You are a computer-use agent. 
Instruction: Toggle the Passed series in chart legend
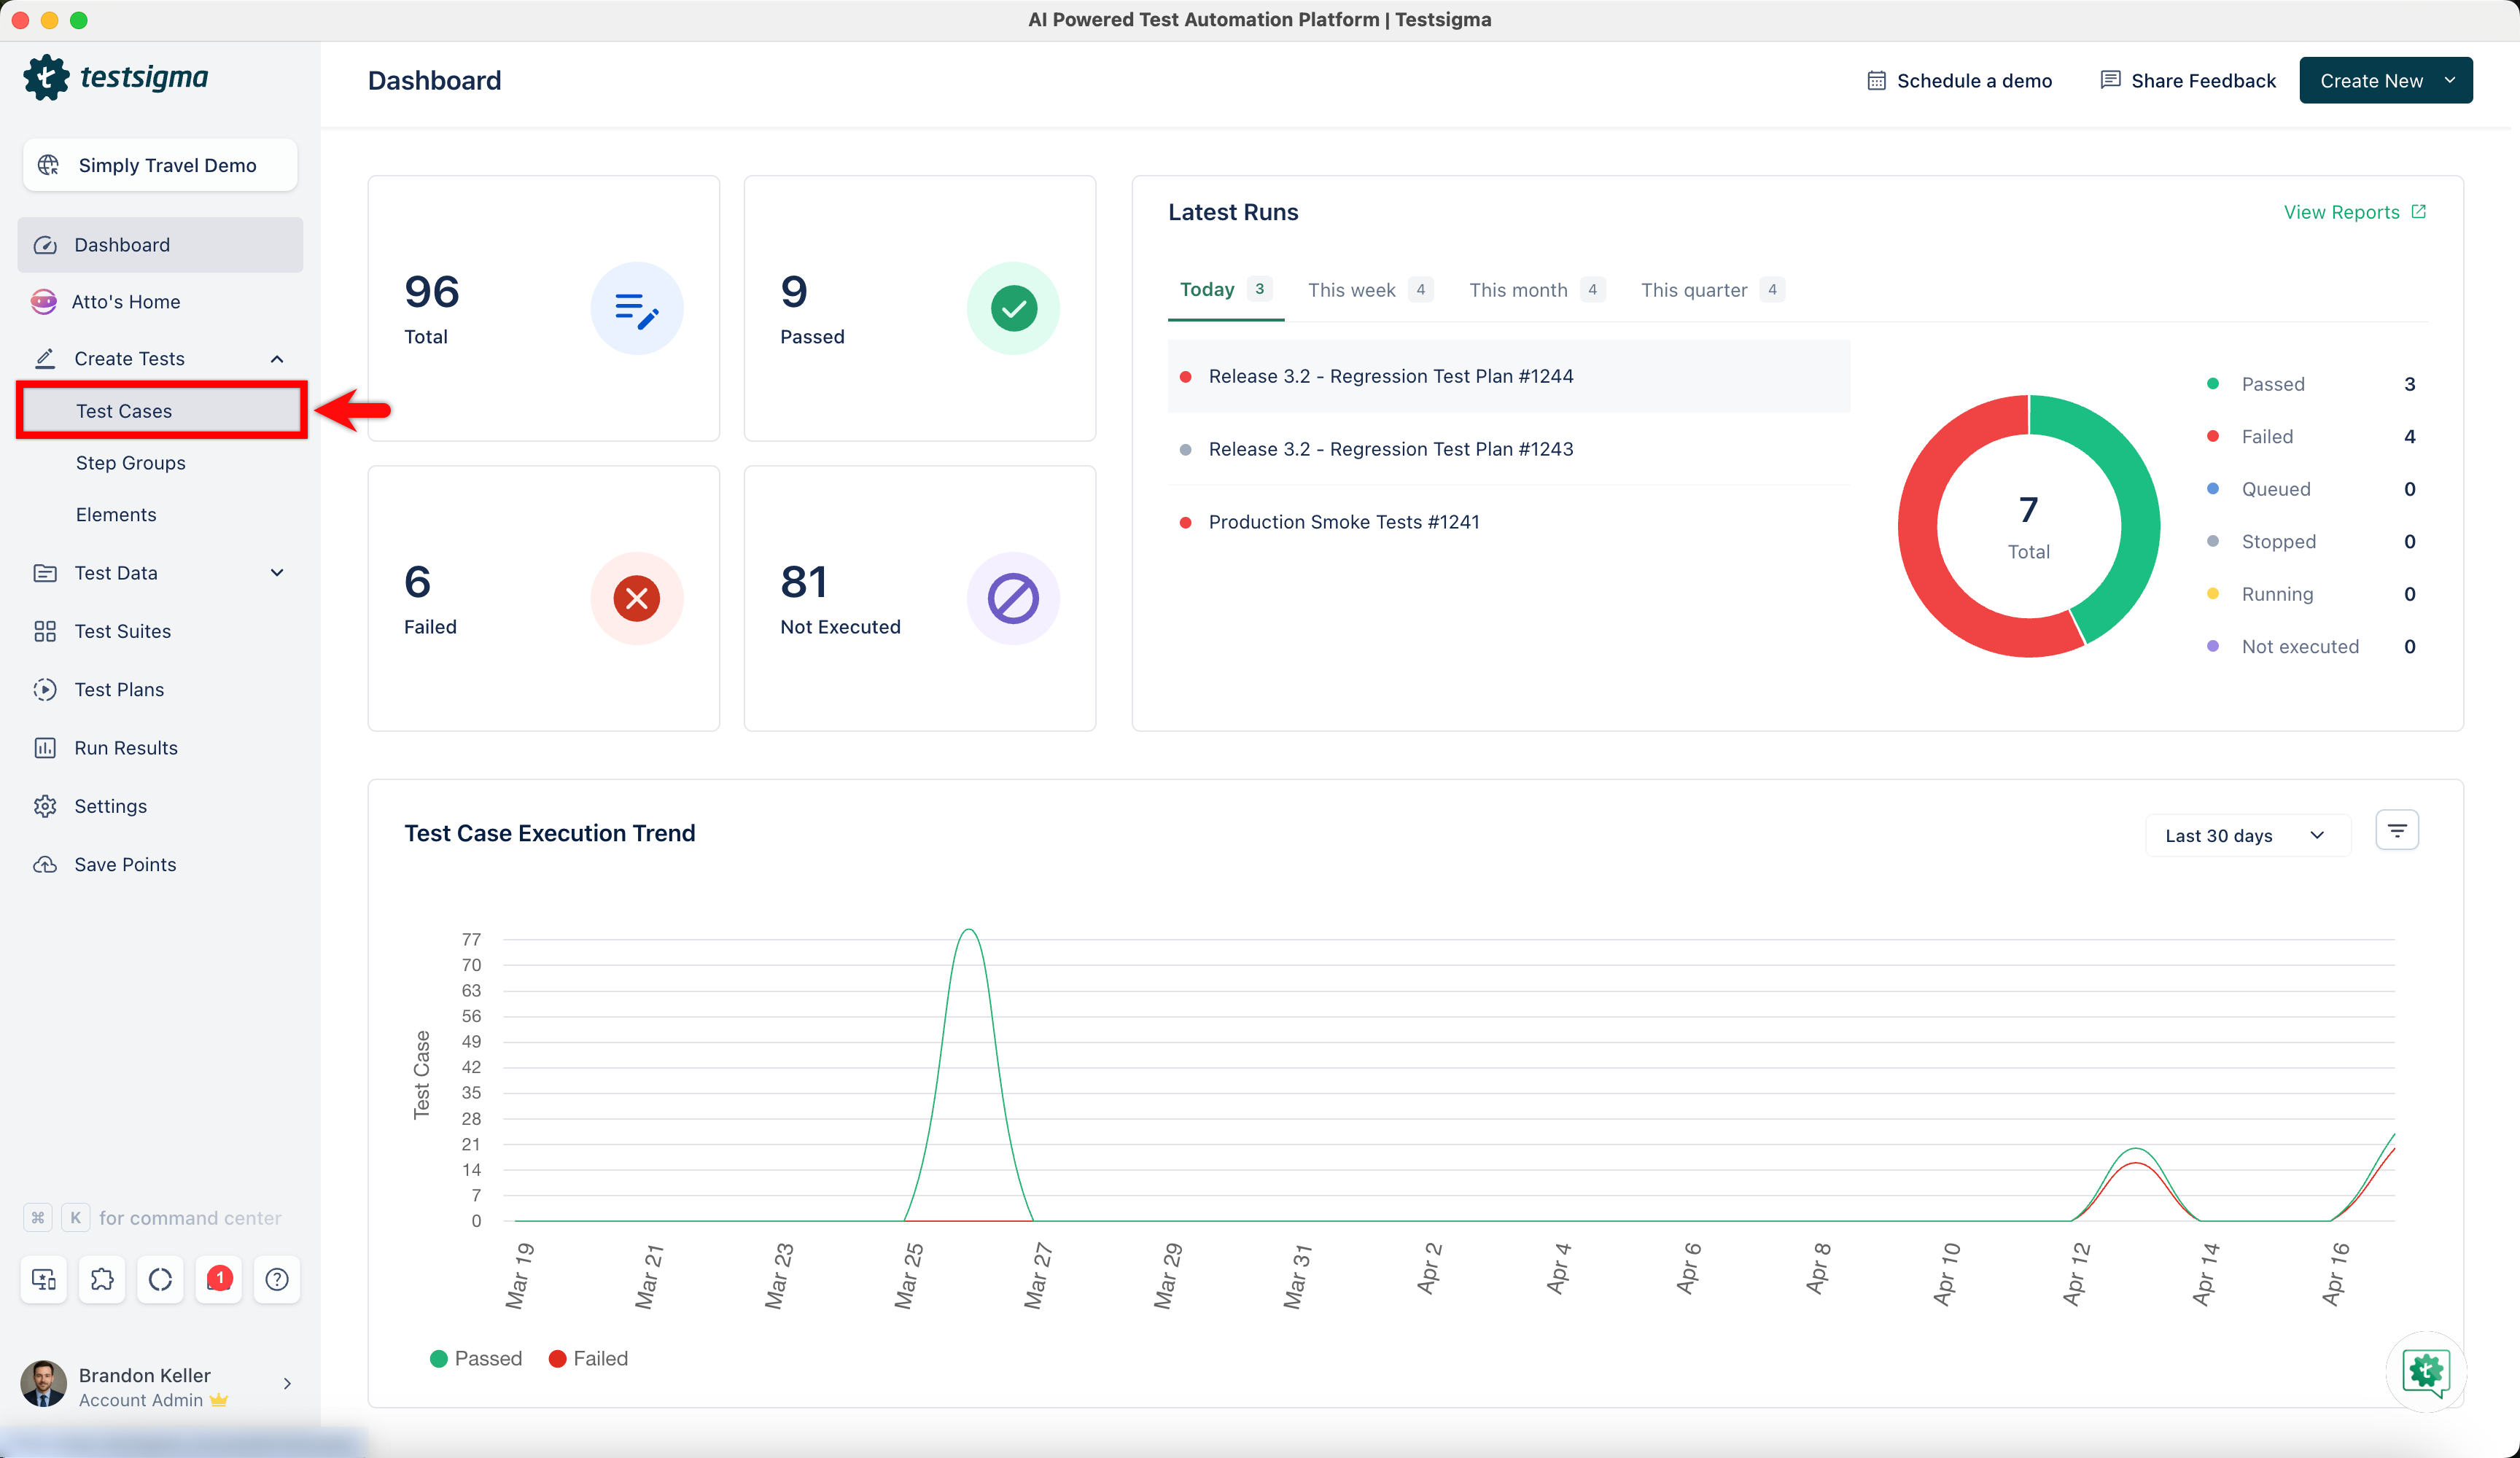(476, 1359)
